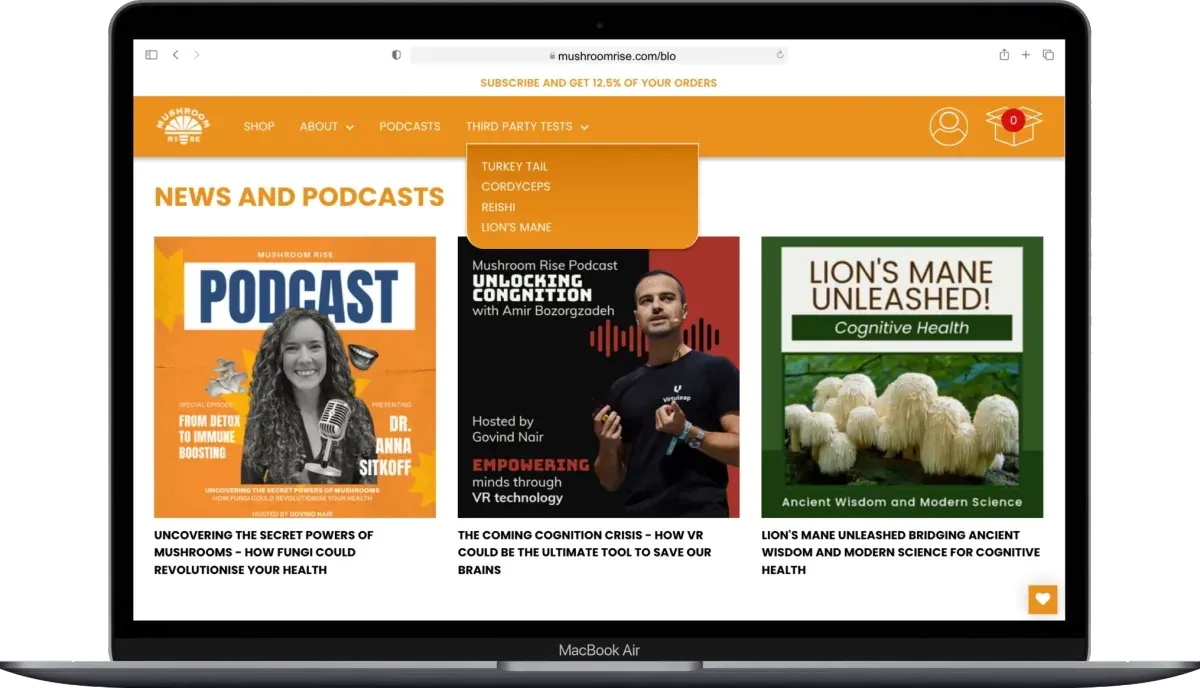This screenshot has width=1200, height=688.
Task: Go back with the browser back arrow
Action: click(175, 55)
